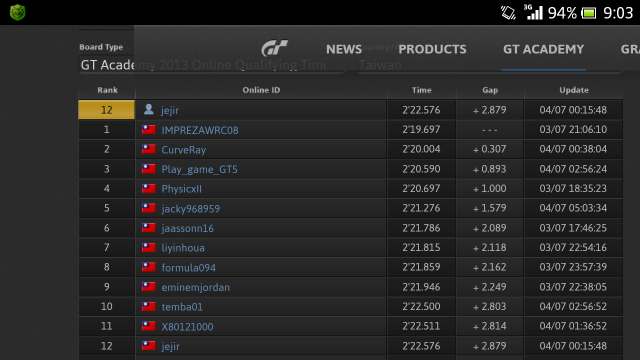This screenshot has width=640, height=360.
Task: Click the rank 1 cell
Action: (x=107, y=130)
